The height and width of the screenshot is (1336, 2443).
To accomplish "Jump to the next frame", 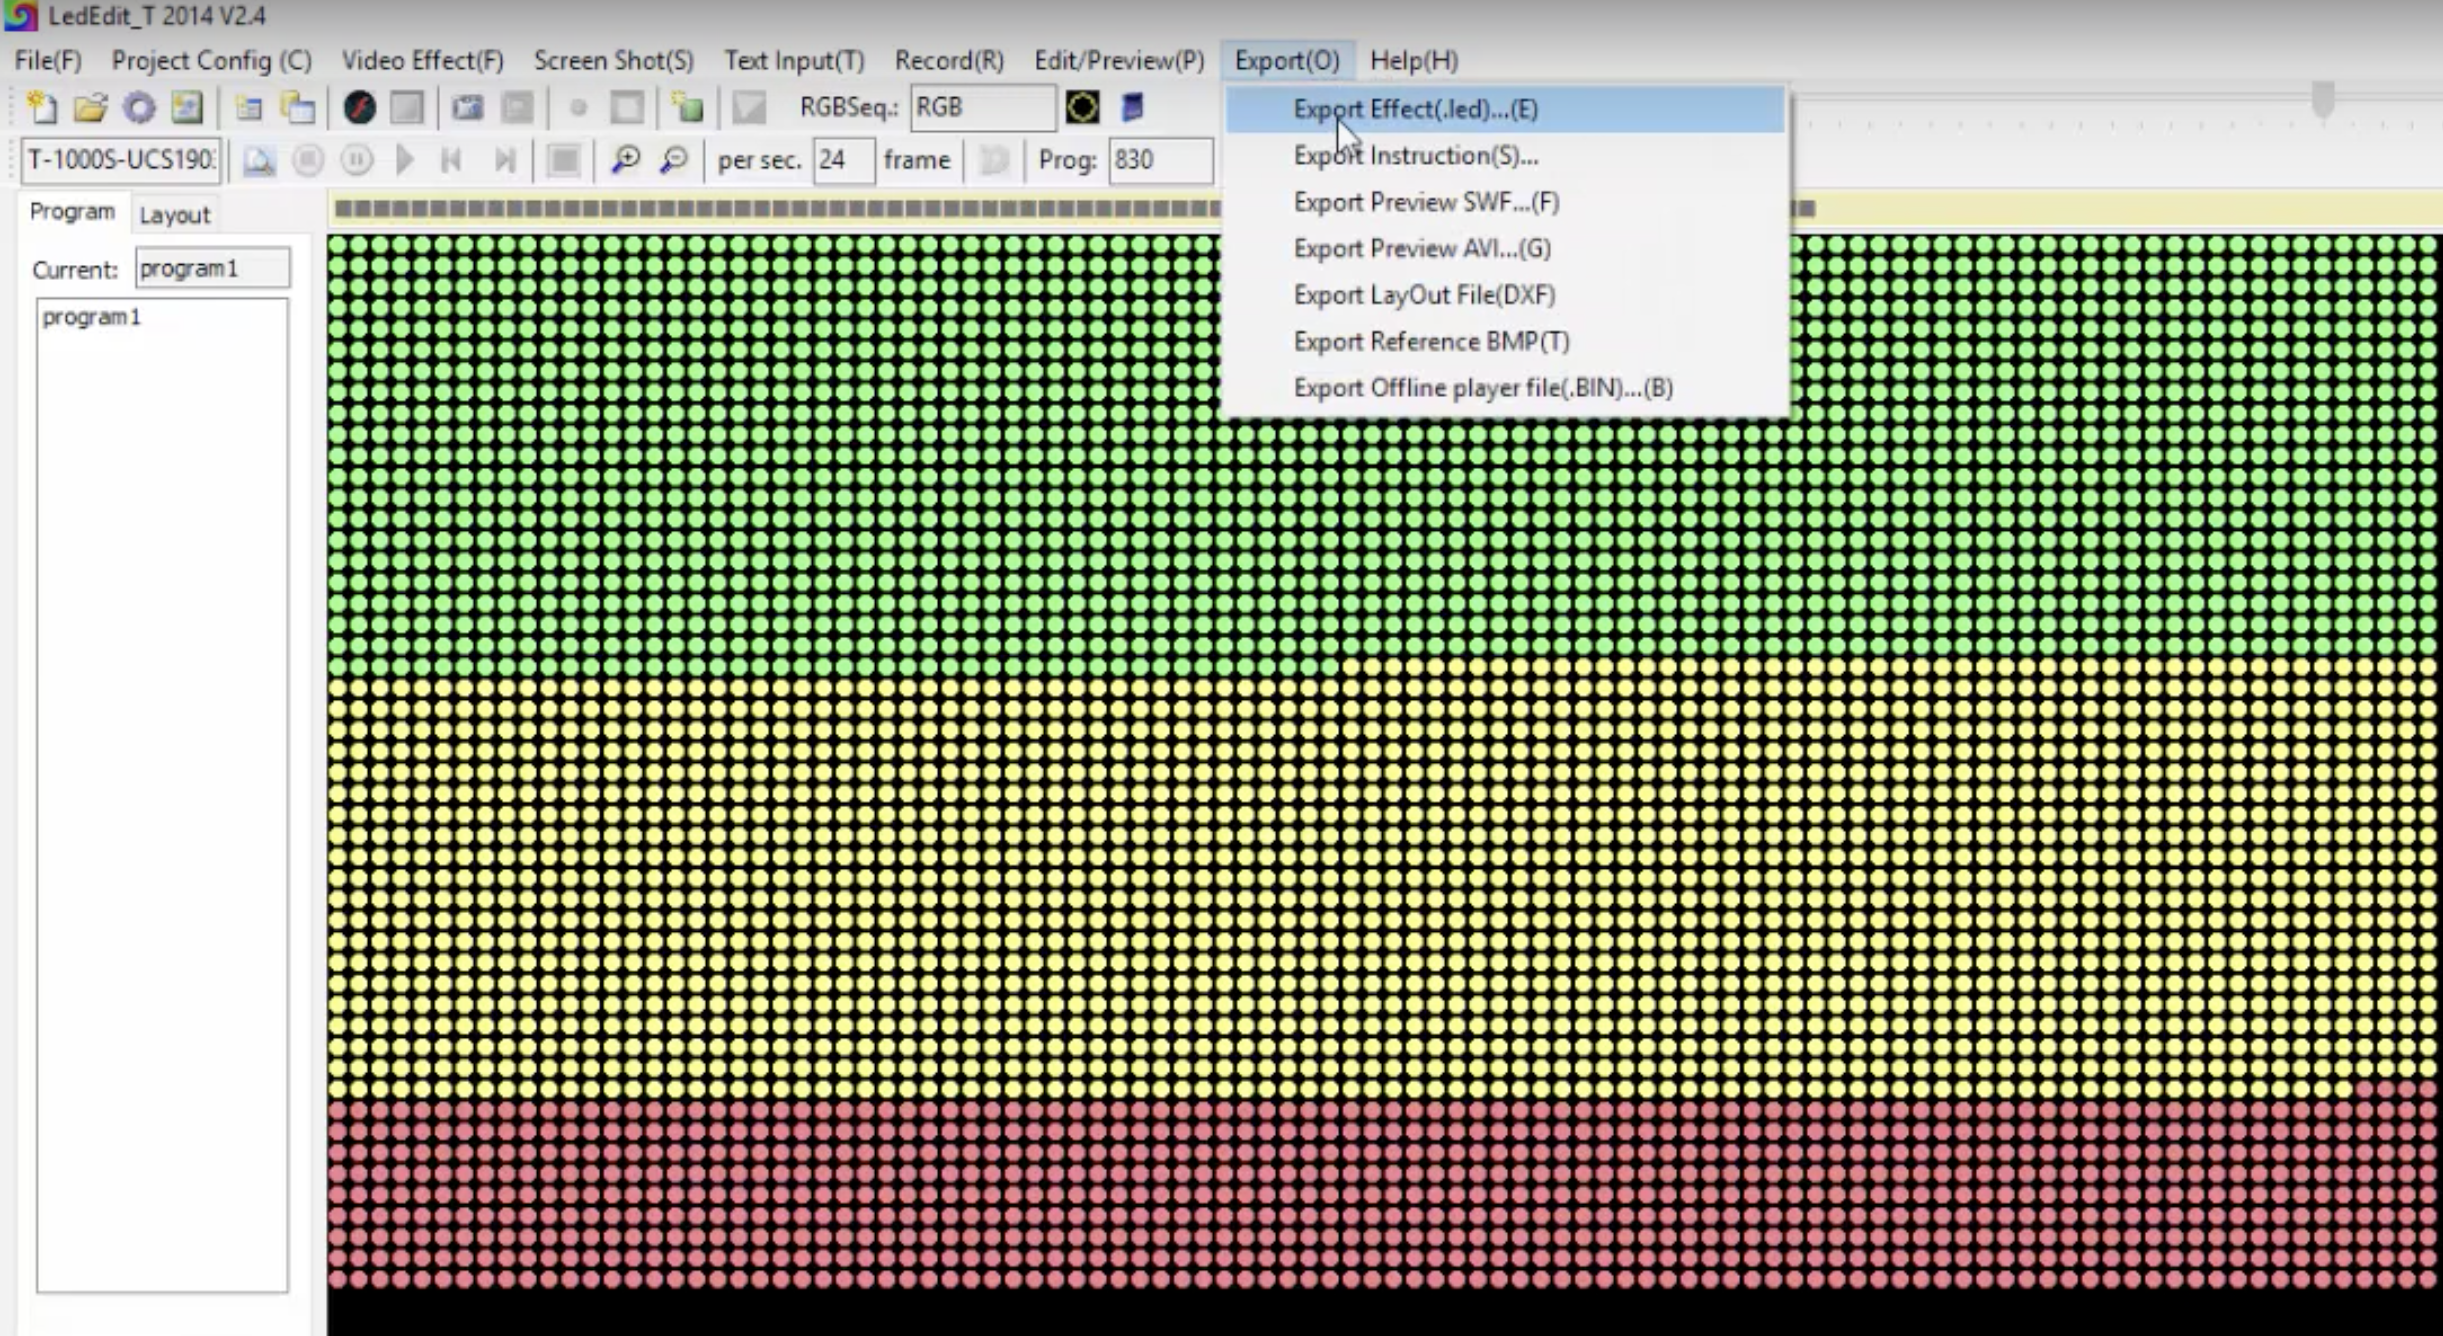I will [x=505, y=160].
